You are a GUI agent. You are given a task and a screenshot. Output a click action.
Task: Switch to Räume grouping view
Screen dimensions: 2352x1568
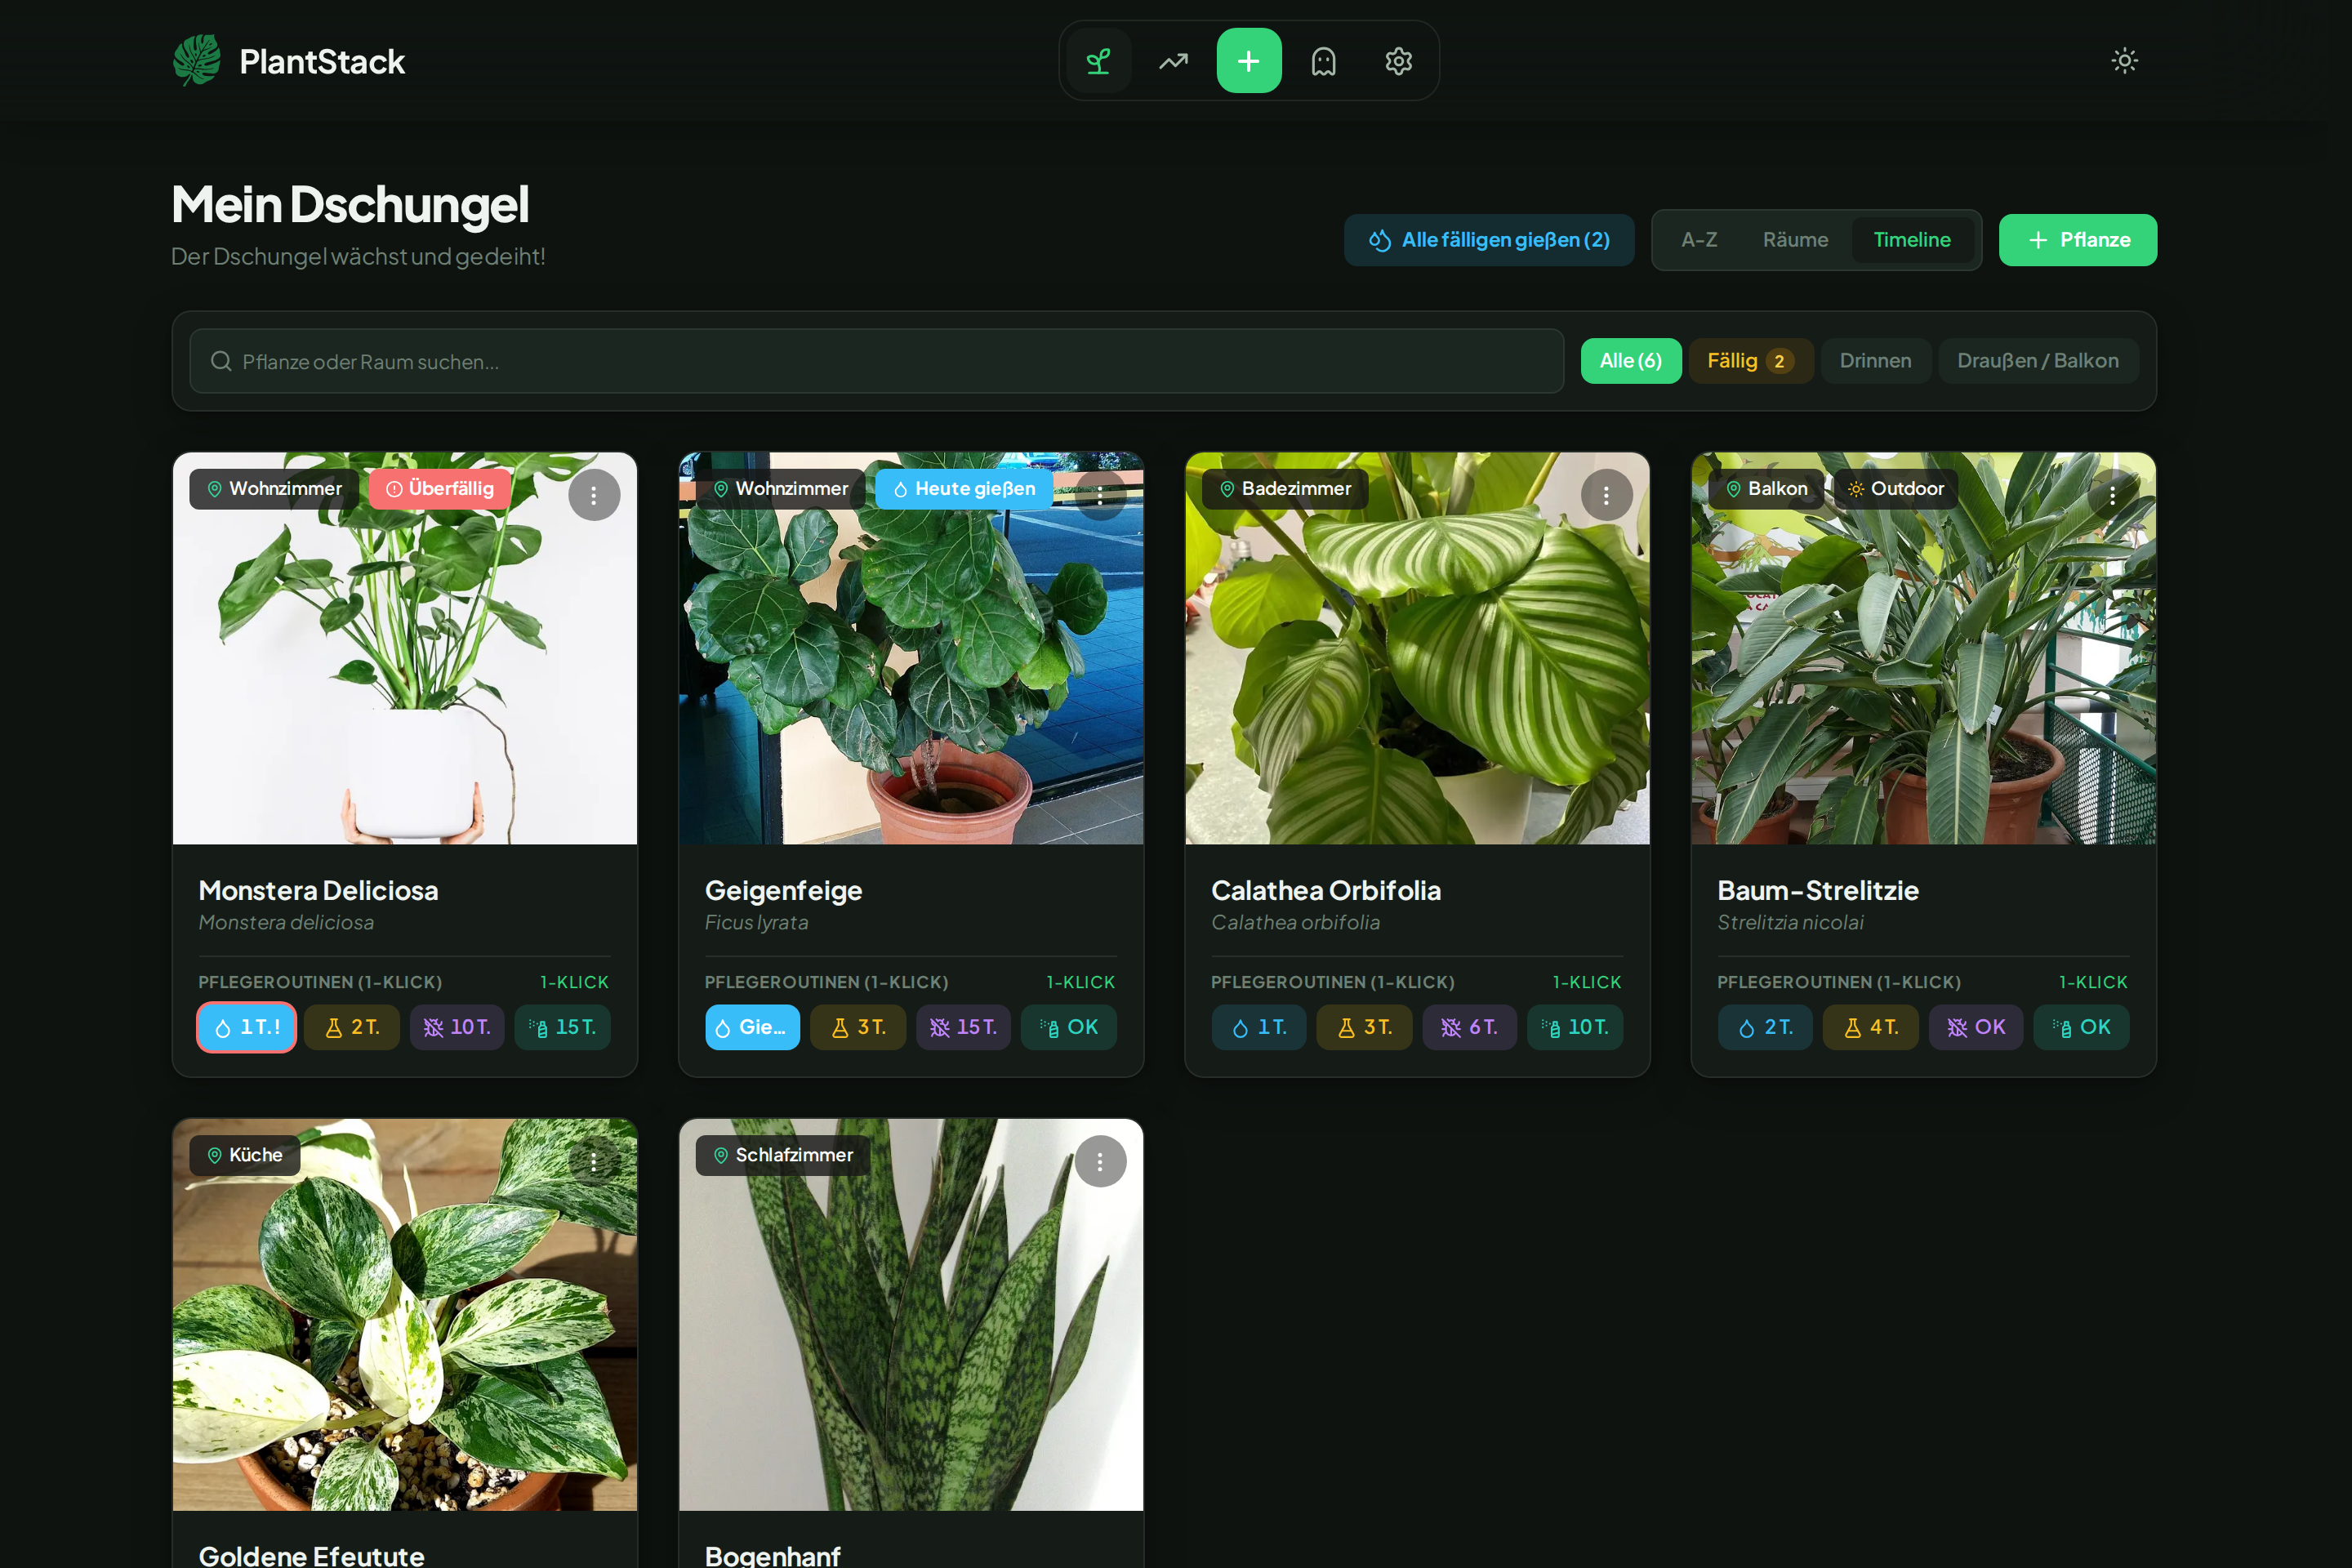click(1795, 240)
